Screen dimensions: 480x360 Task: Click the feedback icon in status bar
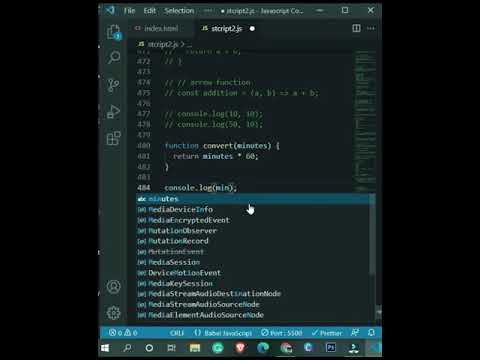[x=355, y=332]
